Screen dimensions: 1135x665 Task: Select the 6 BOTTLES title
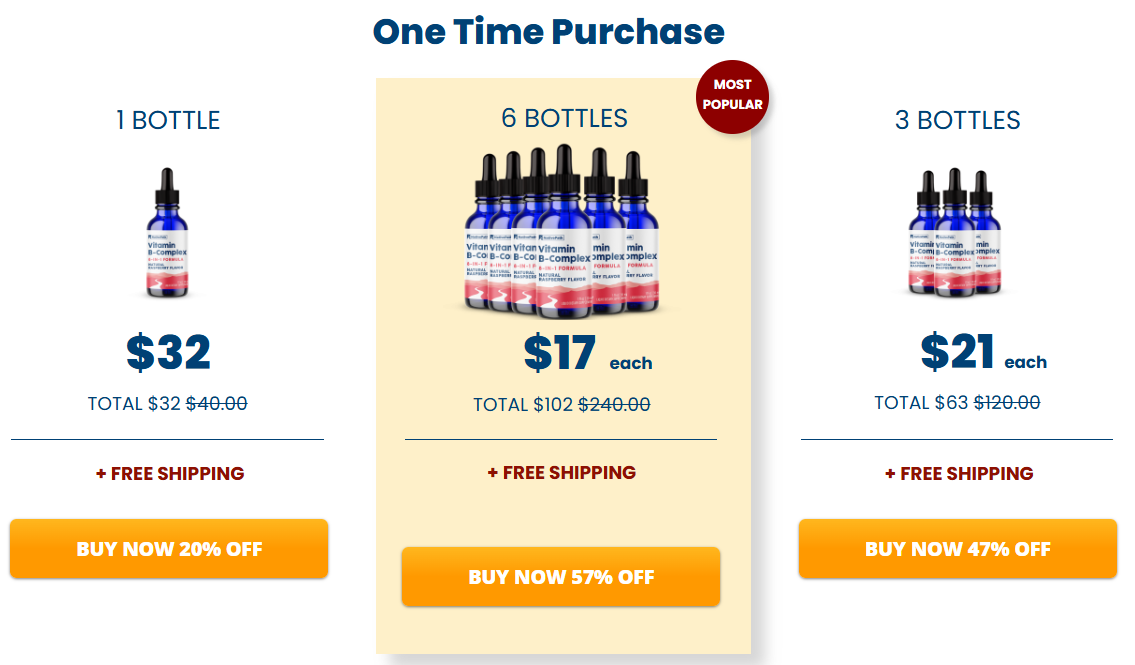point(564,118)
